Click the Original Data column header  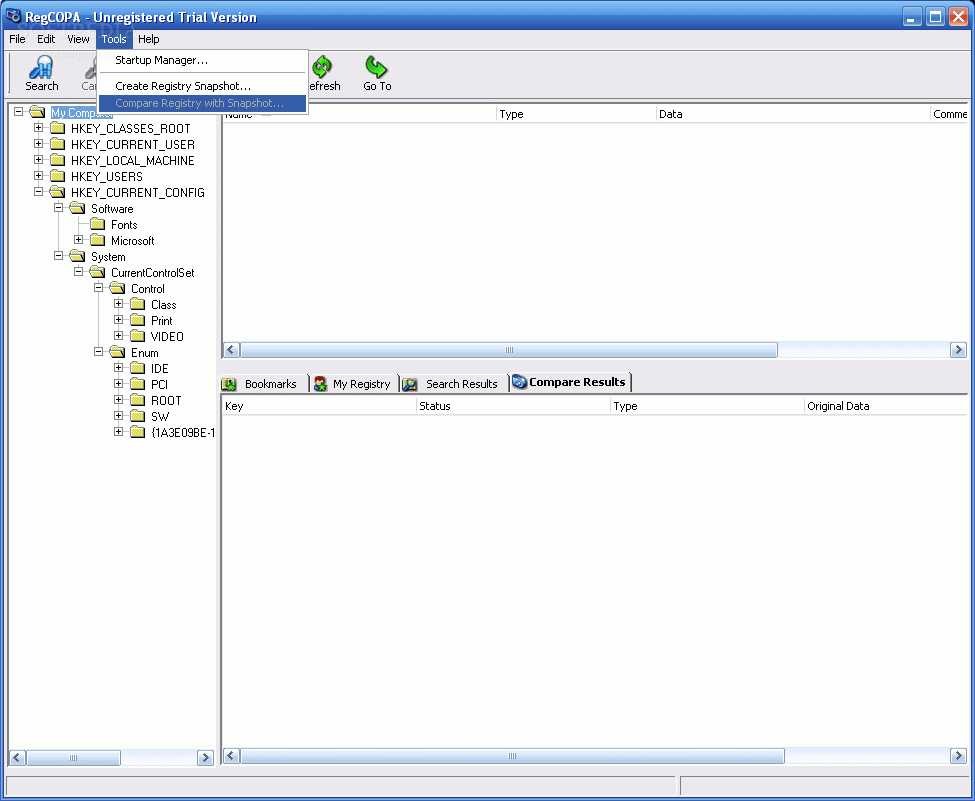885,406
